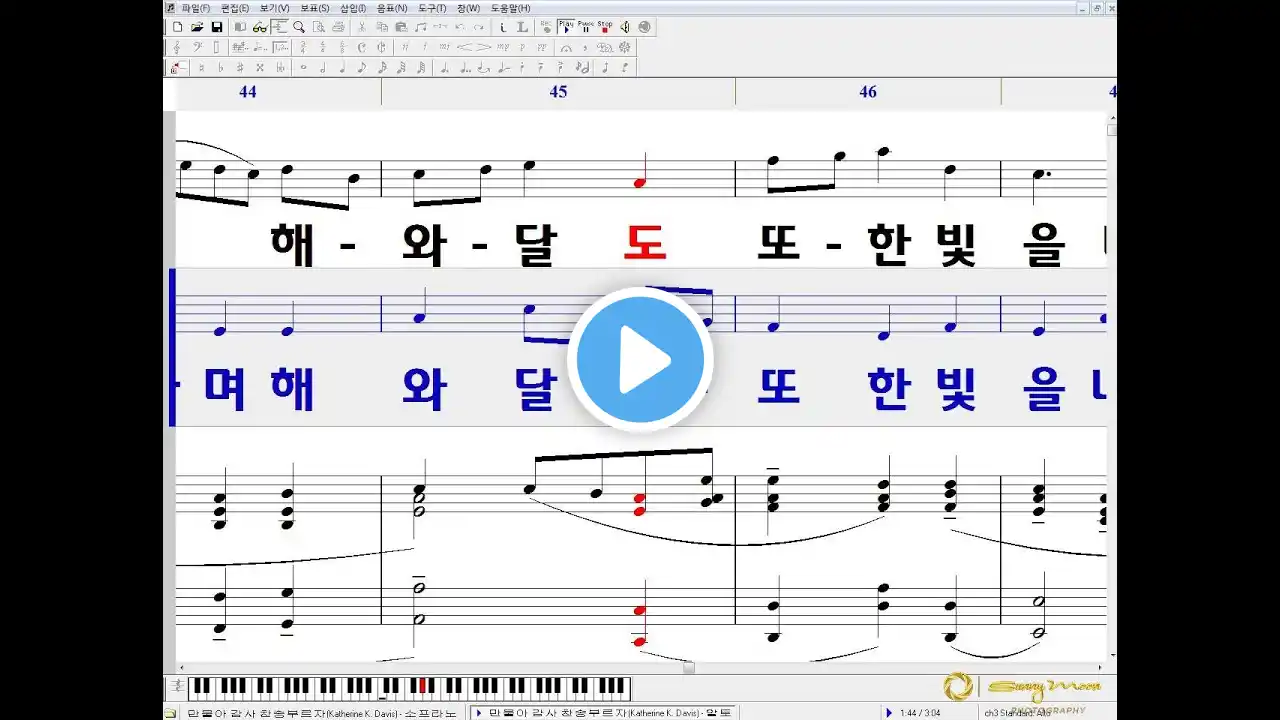Stop playback with the red Stop button
1280x720 pixels.
point(605,27)
